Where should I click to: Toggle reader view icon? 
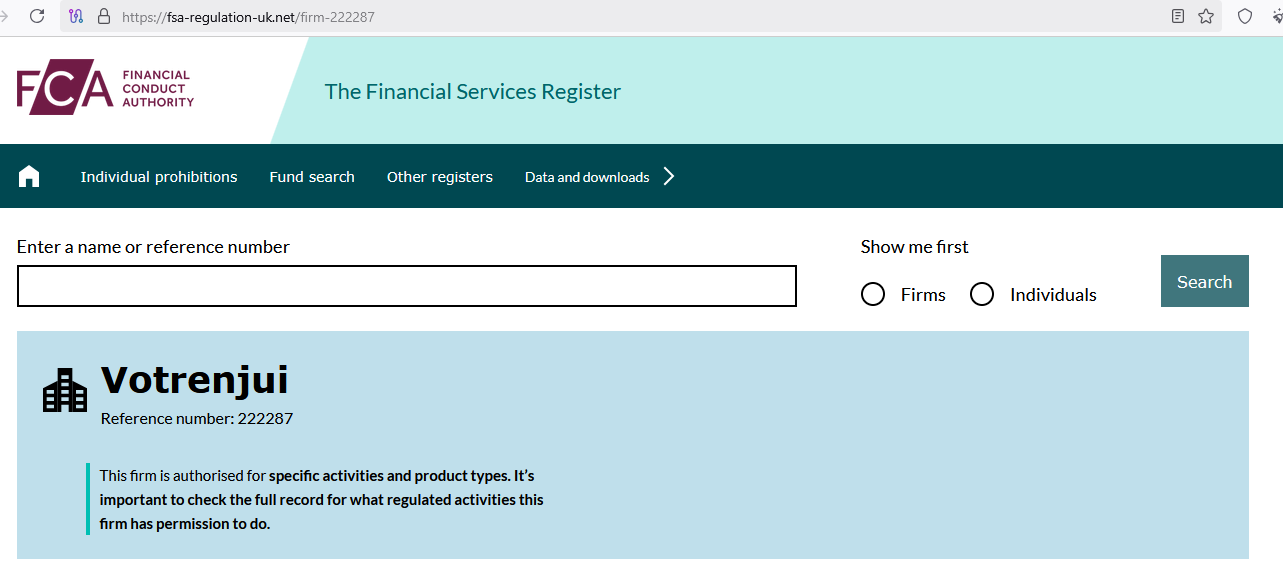tap(1178, 16)
